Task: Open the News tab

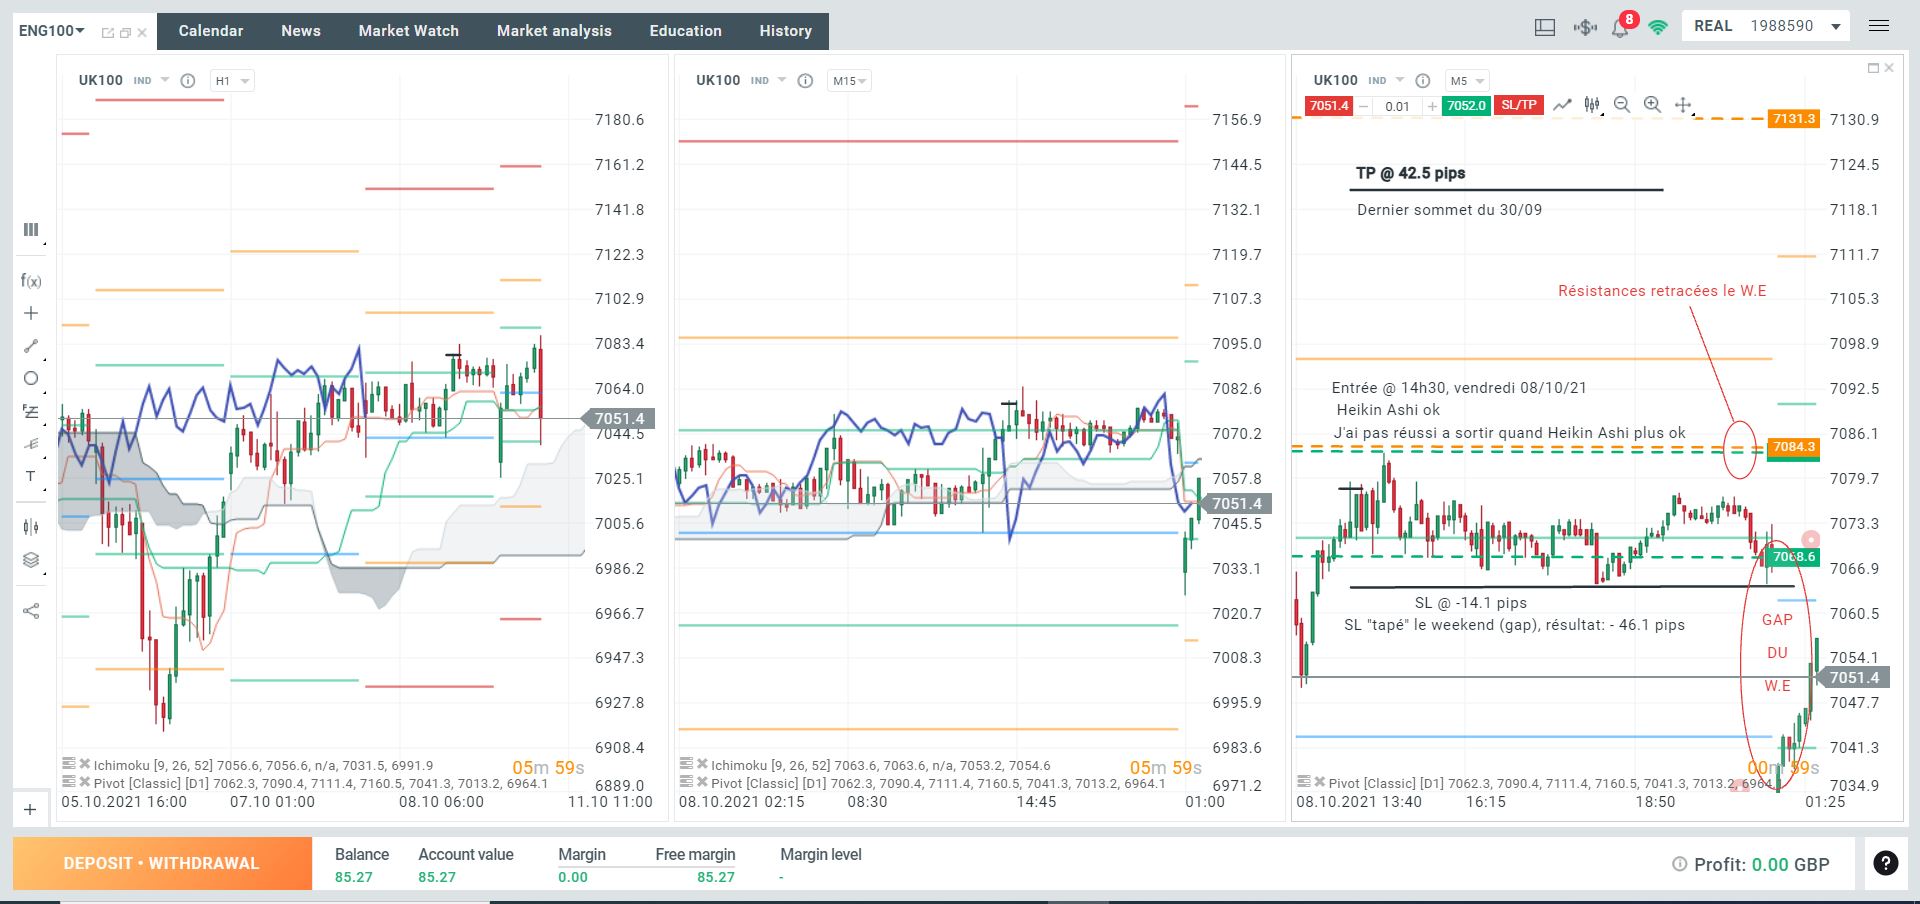Action: pos(301,31)
